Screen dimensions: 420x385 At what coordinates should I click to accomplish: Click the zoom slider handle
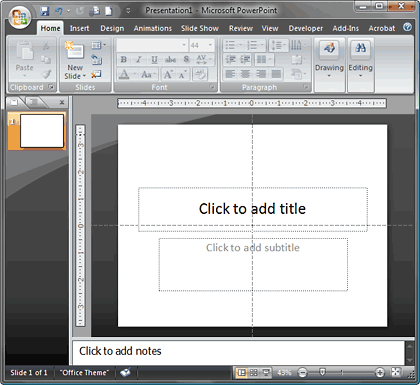[x=322, y=372]
